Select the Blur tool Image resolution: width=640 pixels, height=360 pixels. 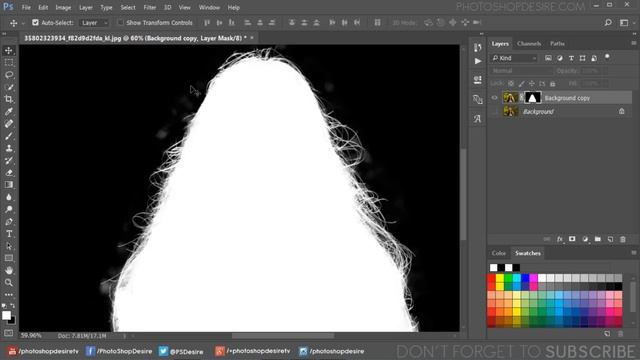(9, 197)
